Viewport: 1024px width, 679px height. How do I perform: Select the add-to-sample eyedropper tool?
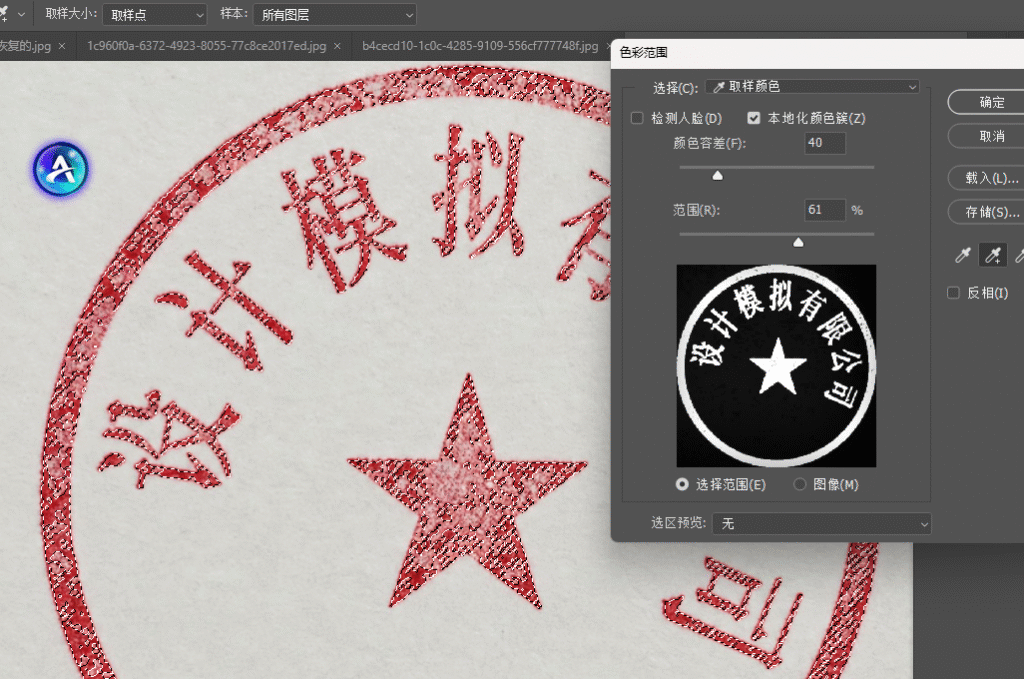click(x=993, y=255)
